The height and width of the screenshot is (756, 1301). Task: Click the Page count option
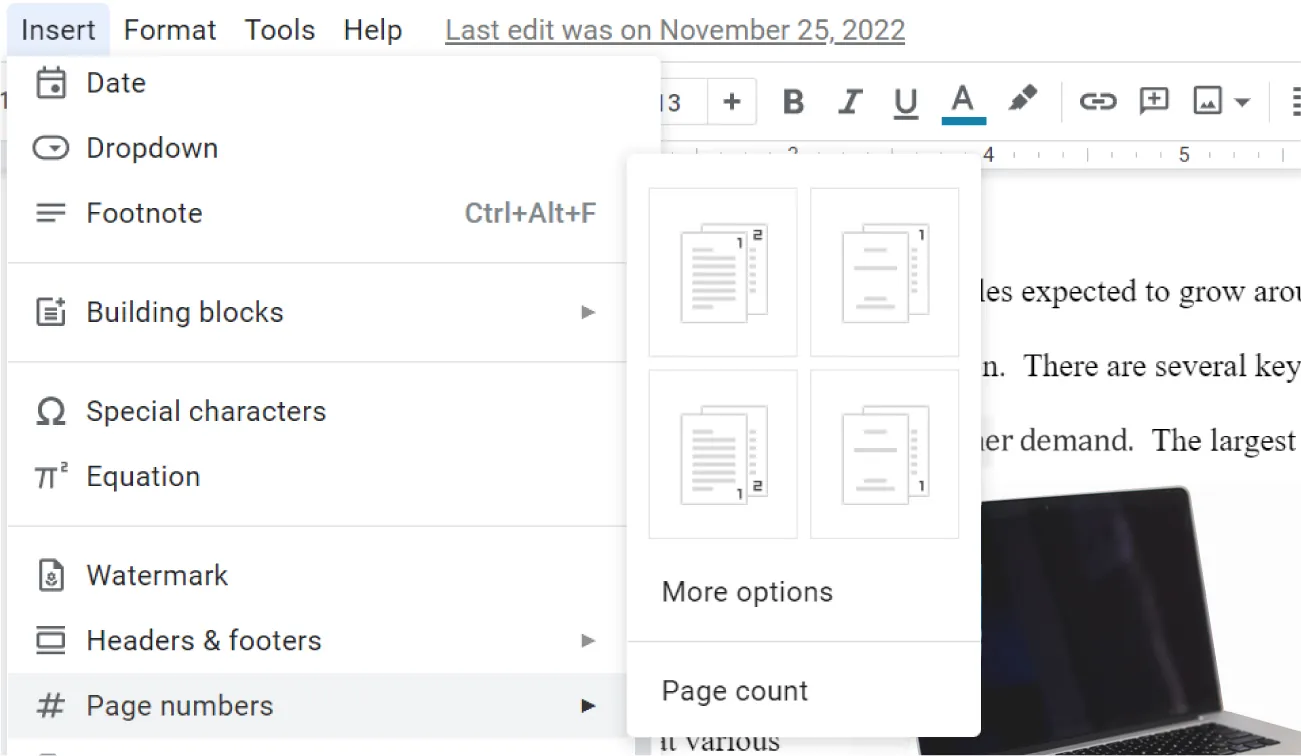734,690
